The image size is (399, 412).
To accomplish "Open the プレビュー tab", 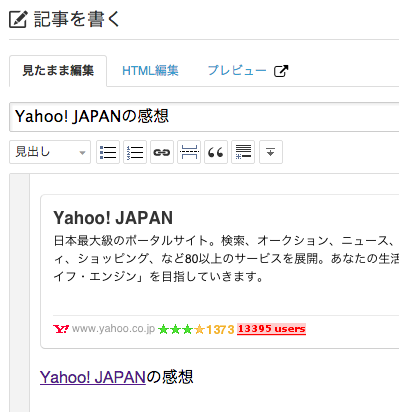I will (237, 71).
